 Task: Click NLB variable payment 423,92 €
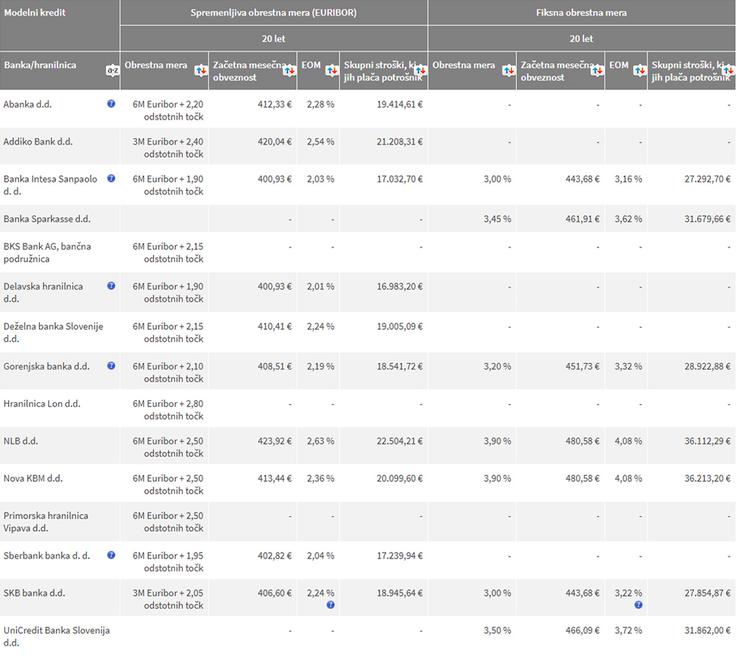pos(275,441)
